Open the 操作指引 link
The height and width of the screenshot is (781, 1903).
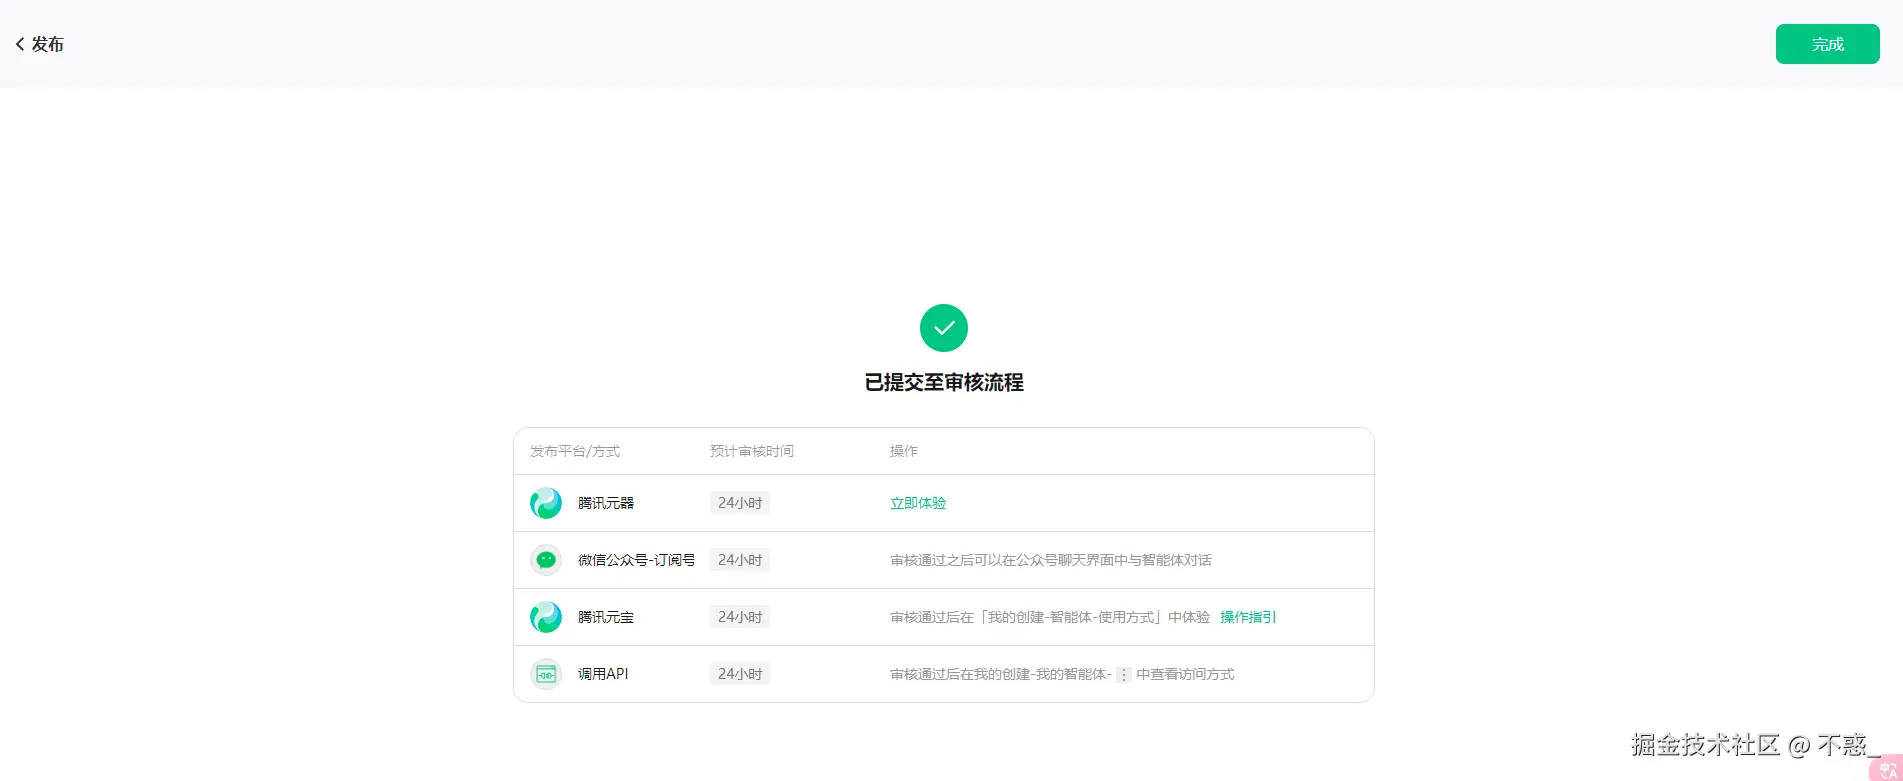(1248, 617)
